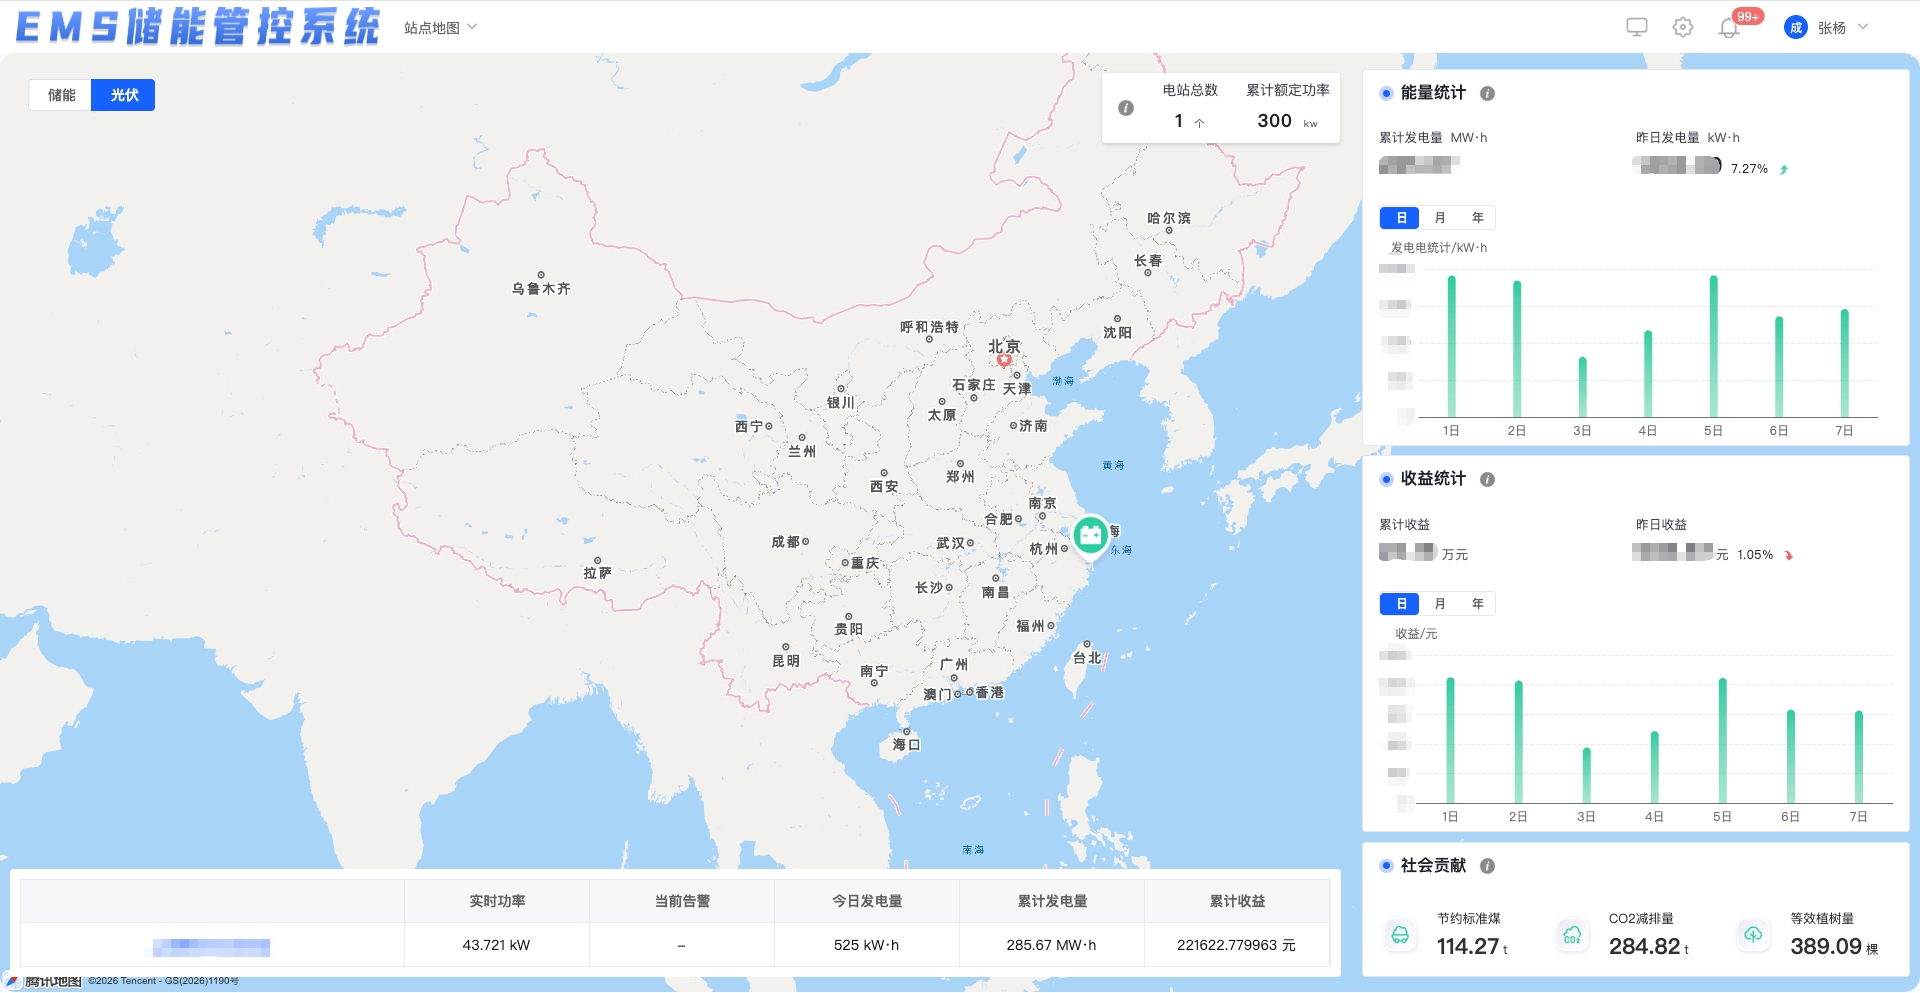Click the 累计额定功率 300 kw value
Screen dimensions: 1920x993
pos(1287,121)
